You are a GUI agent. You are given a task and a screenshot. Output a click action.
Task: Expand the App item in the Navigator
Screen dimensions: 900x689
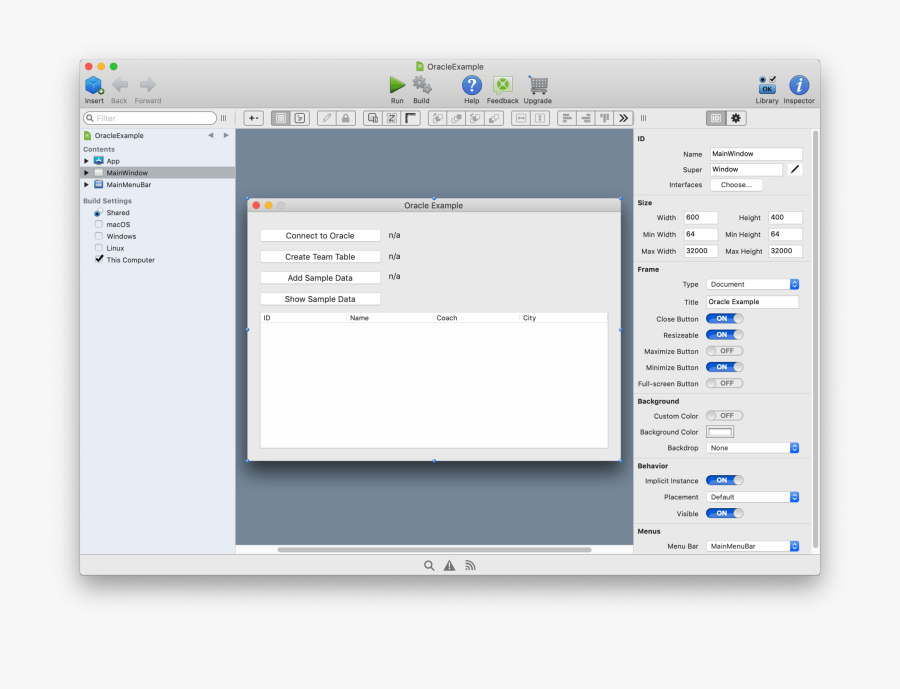click(x=88, y=160)
